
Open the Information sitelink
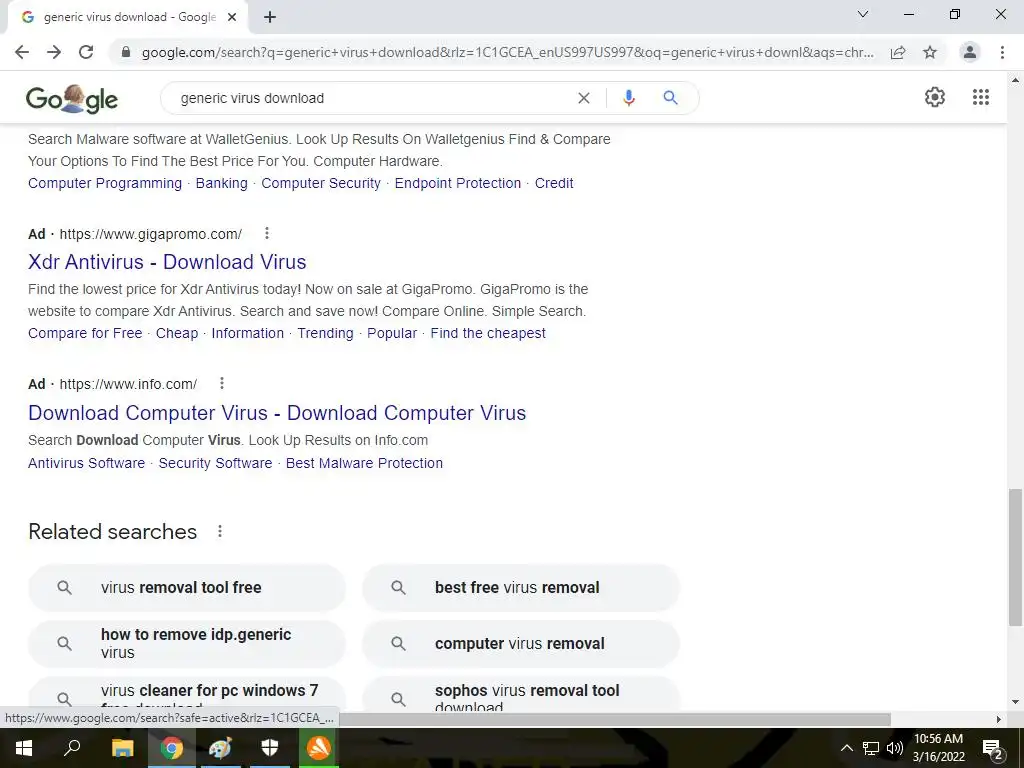[x=248, y=333]
